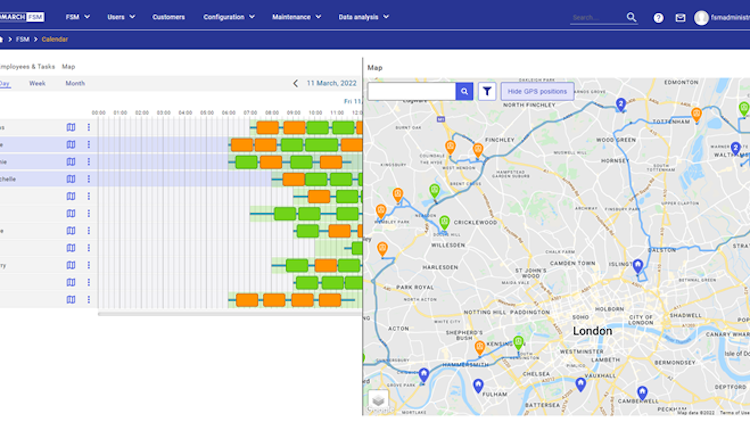
Task: Open map icon for the 'chelle' row
Action: 71,179
